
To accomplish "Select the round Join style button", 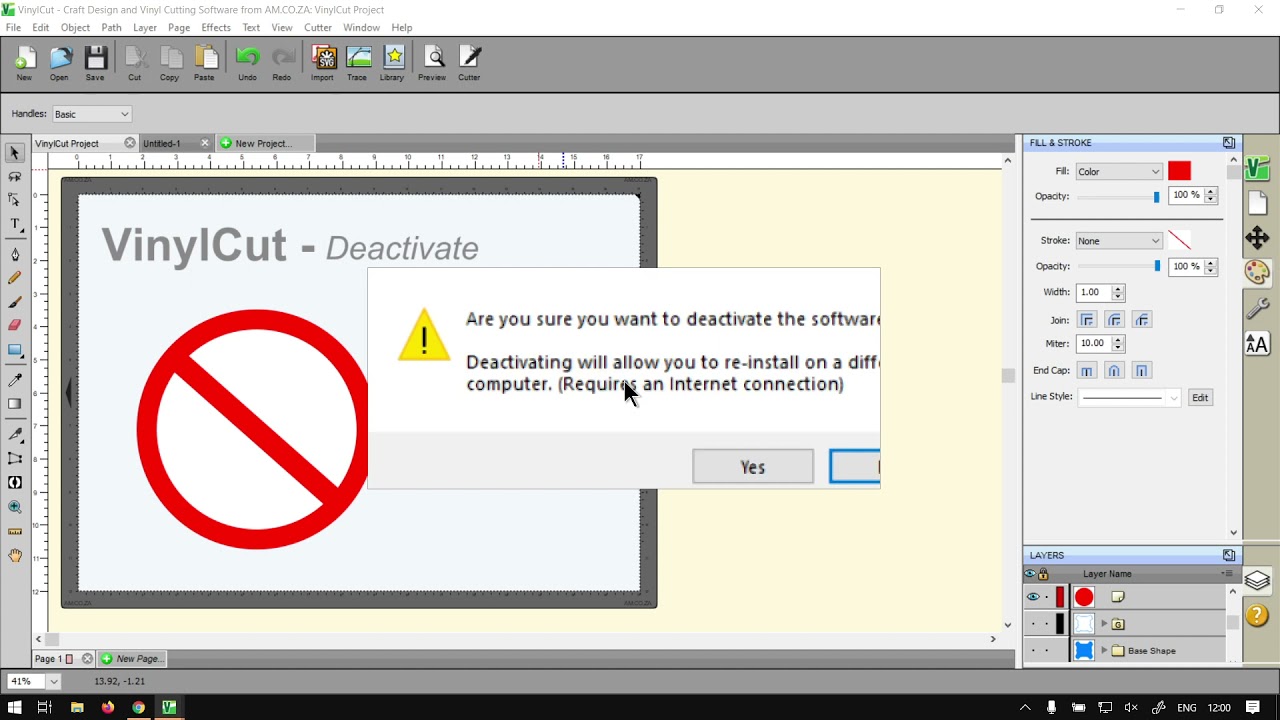I will 1114,320.
